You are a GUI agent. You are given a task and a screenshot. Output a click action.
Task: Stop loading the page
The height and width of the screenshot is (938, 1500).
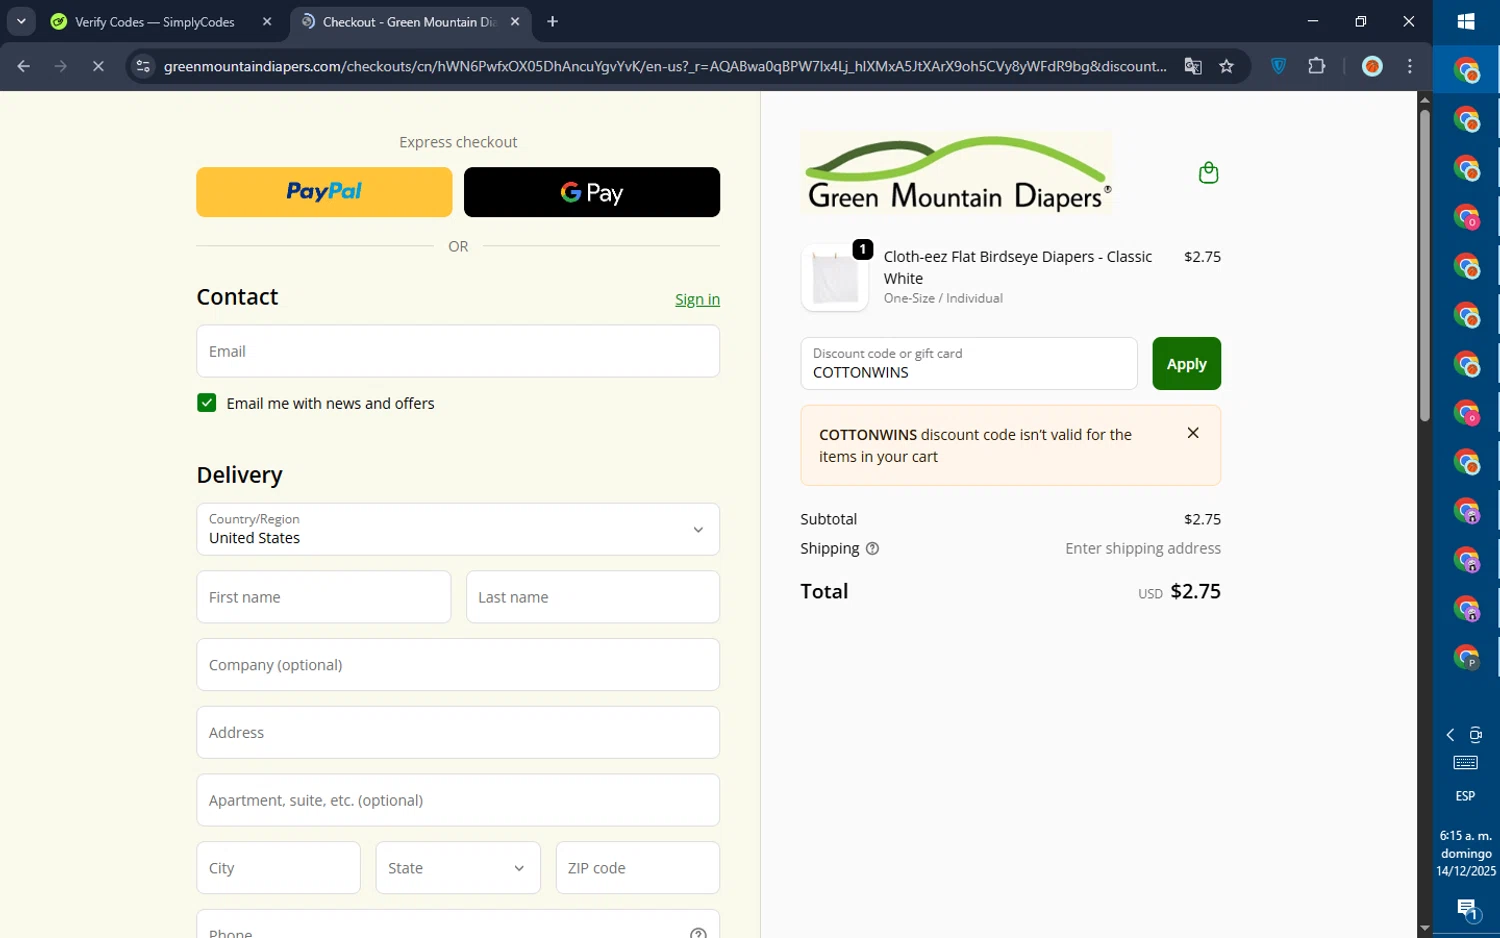(x=98, y=67)
